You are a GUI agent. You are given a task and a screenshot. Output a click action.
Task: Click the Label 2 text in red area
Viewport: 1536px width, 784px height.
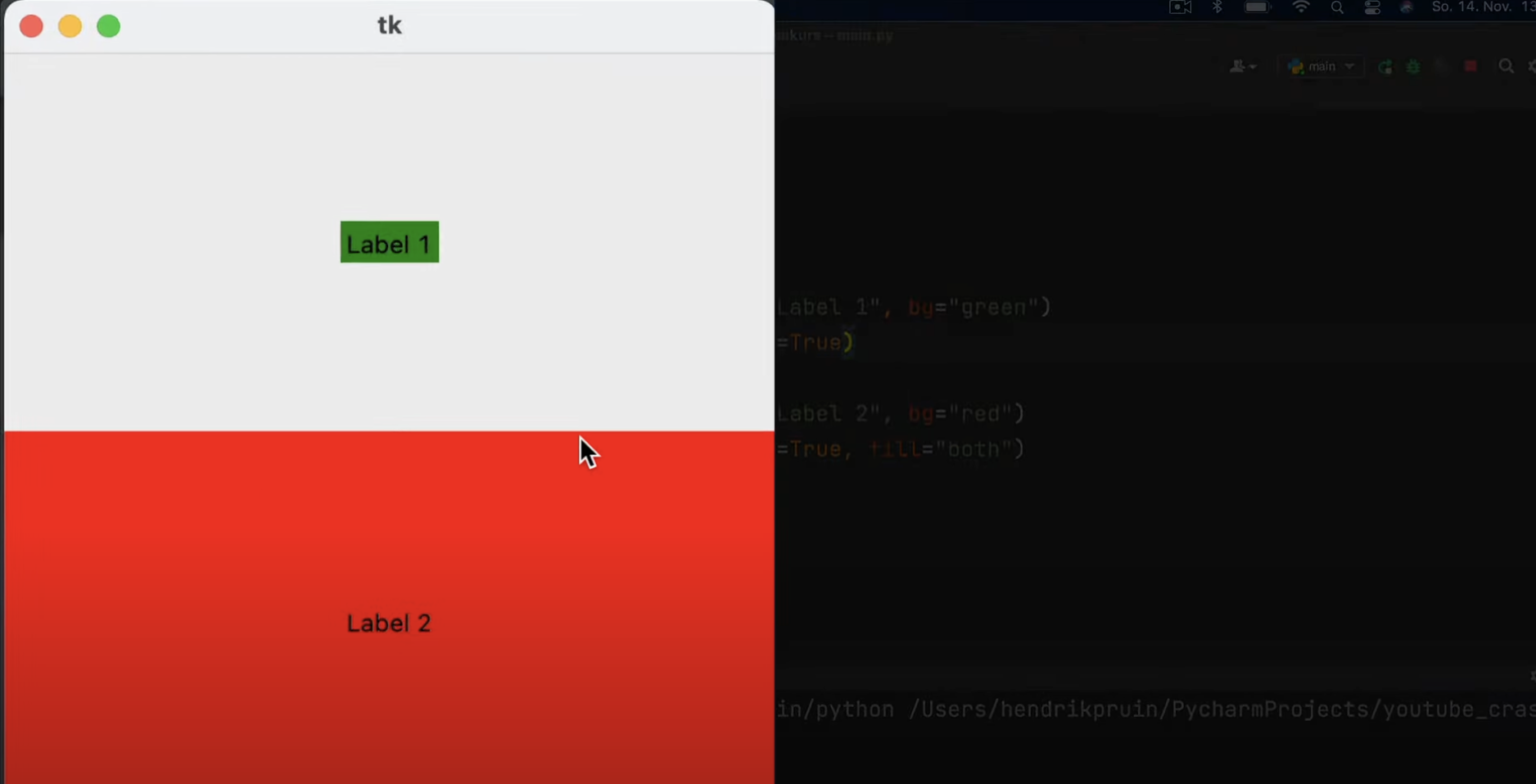(389, 623)
